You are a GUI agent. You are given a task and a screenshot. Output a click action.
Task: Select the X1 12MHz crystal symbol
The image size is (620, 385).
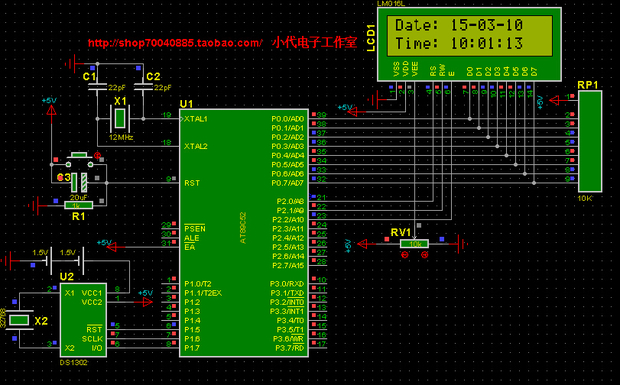pyautogui.click(x=120, y=118)
